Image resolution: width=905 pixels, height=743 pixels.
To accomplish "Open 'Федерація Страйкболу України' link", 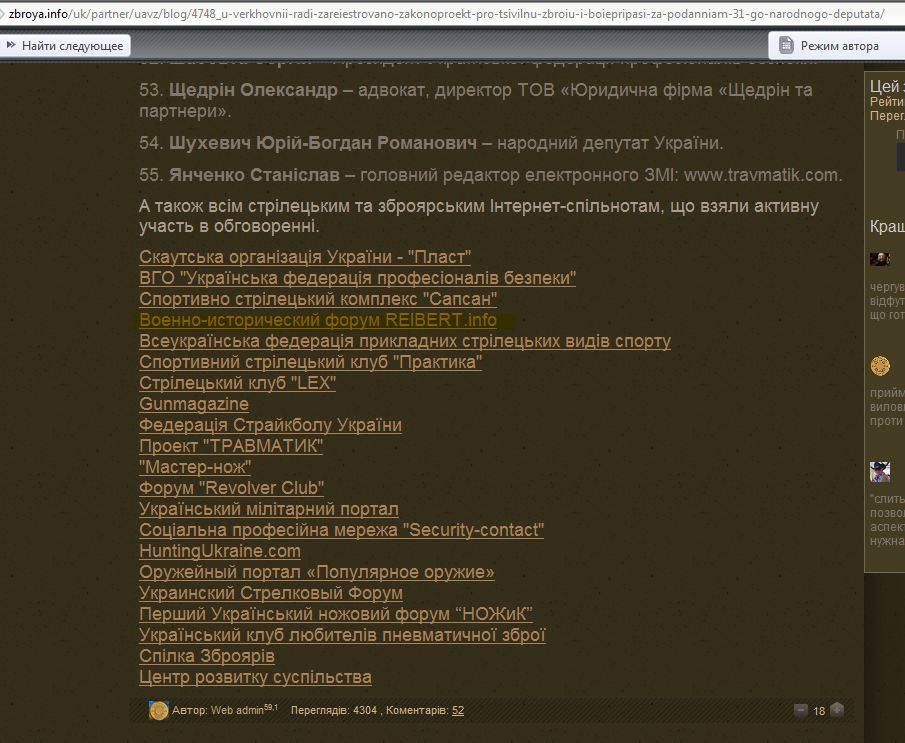I will pyautogui.click(x=270, y=425).
